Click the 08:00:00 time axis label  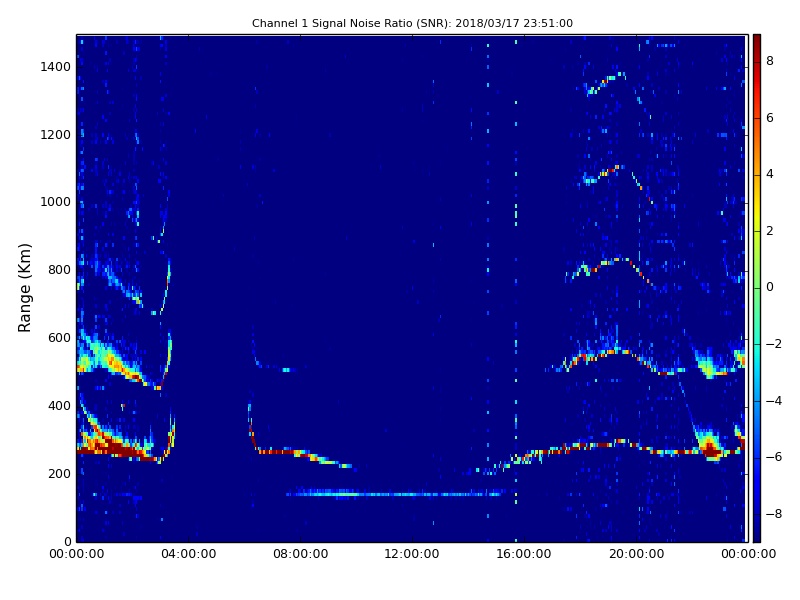tap(301, 554)
